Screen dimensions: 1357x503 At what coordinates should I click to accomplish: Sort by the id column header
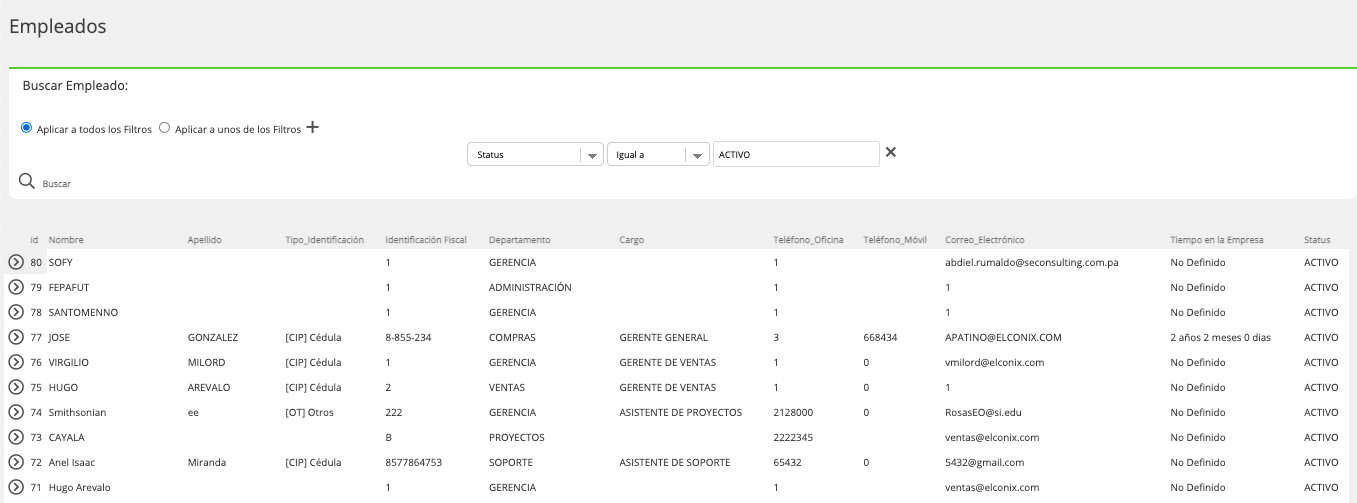[35, 240]
